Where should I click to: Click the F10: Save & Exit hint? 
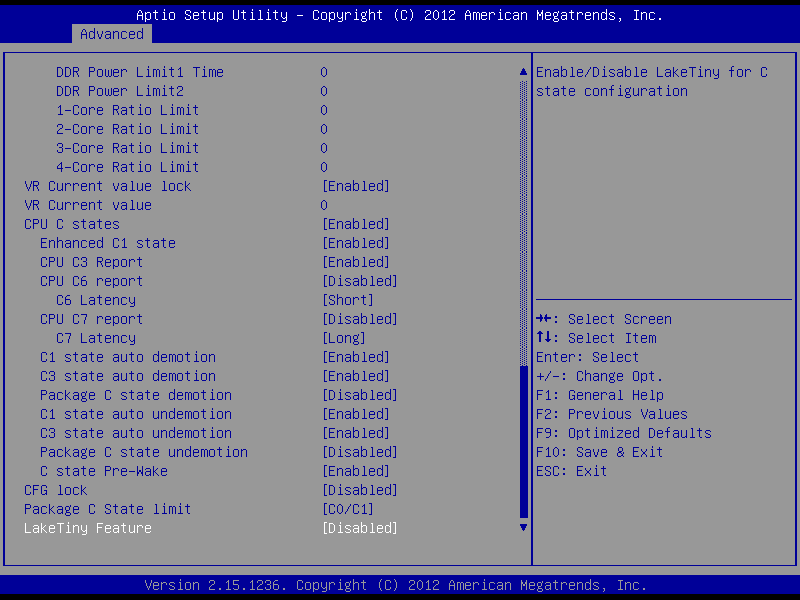click(x=599, y=452)
